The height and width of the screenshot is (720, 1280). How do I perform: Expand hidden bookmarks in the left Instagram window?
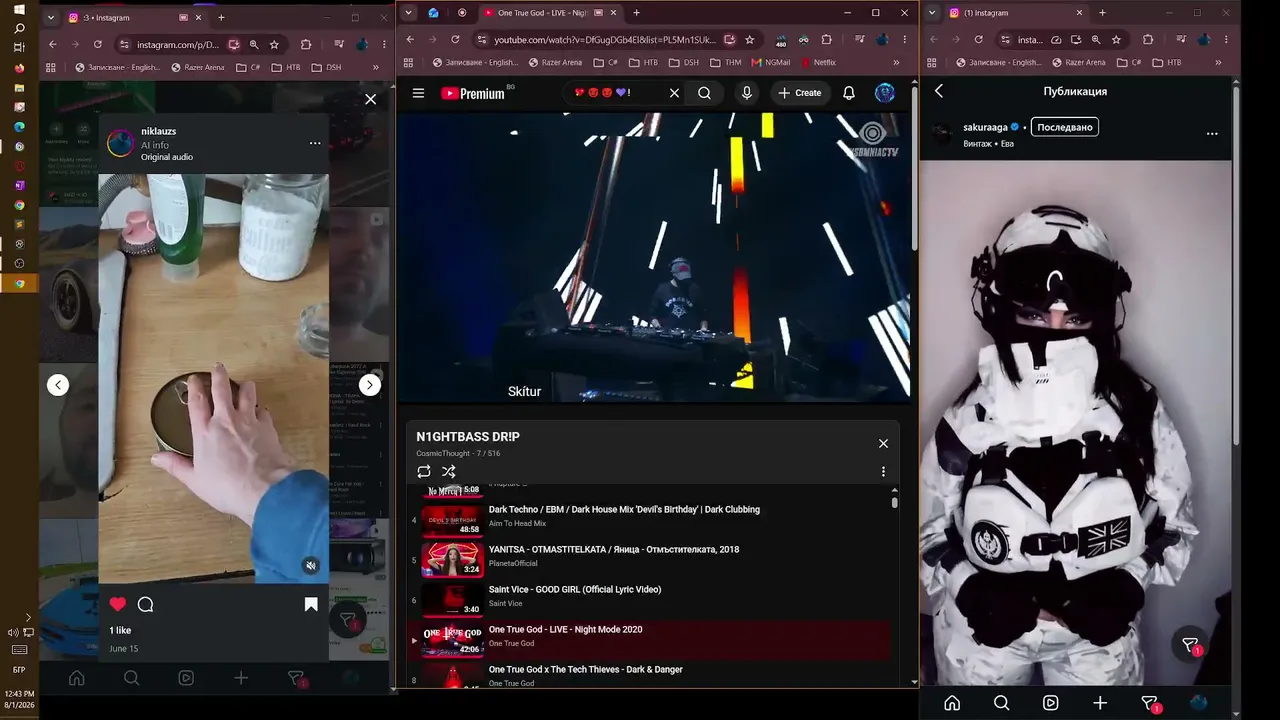pyautogui.click(x=376, y=67)
